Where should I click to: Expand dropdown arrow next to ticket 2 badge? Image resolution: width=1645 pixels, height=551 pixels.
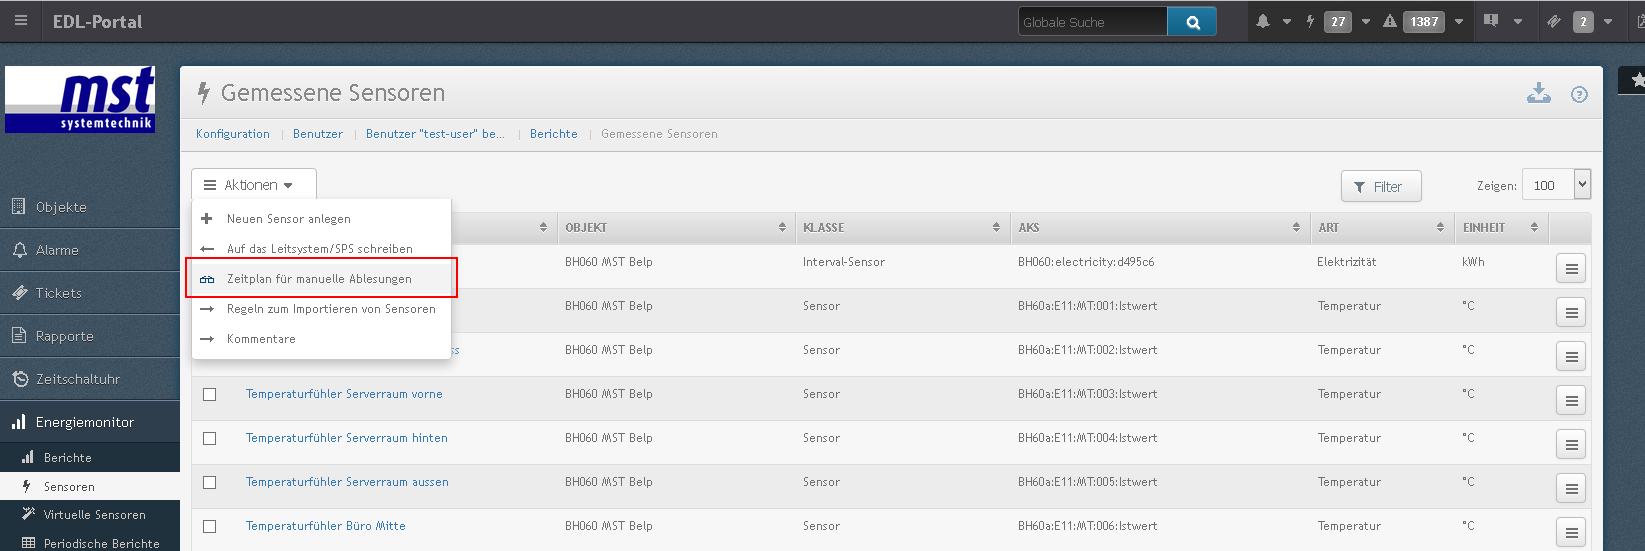pos(1608,21)
